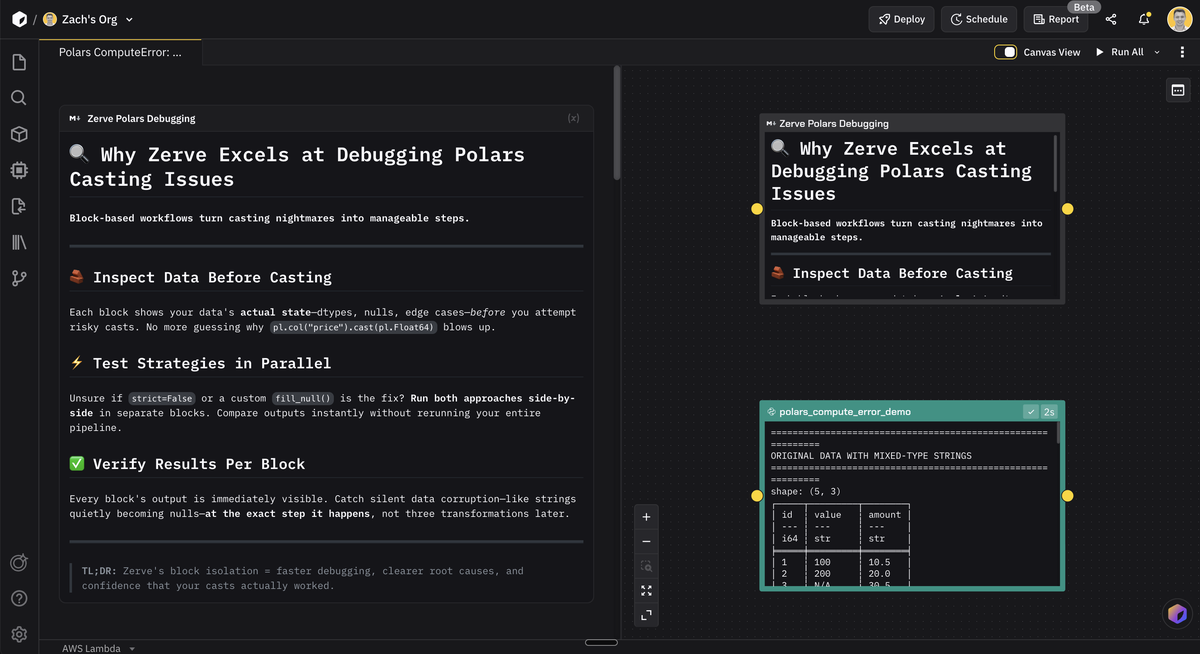
Task: Click the scrollbar inside Zerve Polars Debugging canvas node
Action: coord(1055,163)
